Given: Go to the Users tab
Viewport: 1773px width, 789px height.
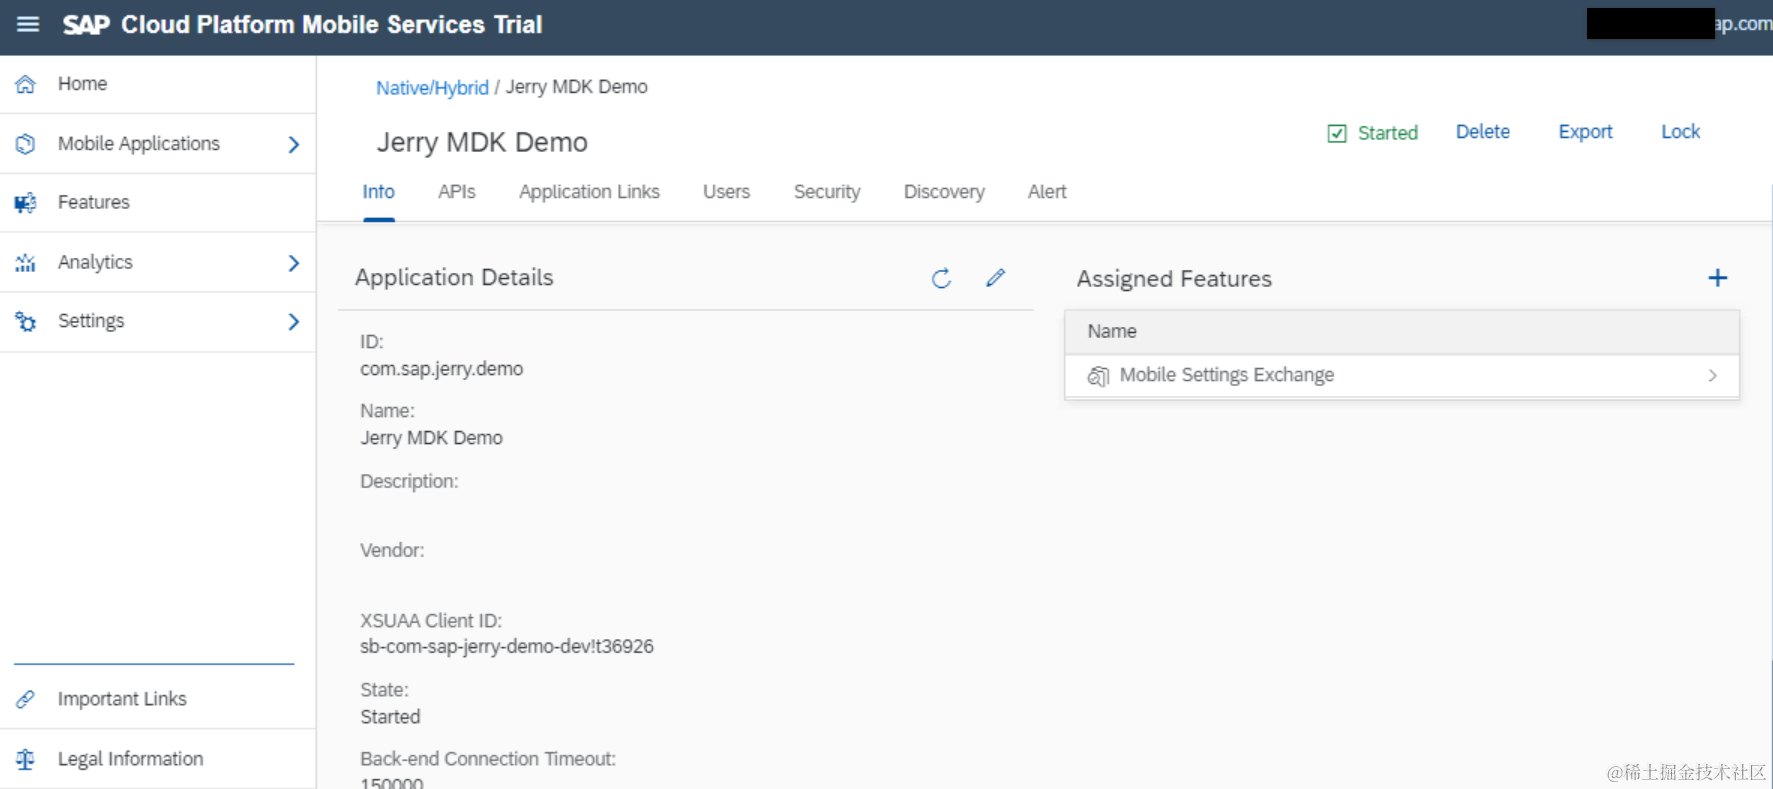Looking at the screenshot, I should click(726, 192).
